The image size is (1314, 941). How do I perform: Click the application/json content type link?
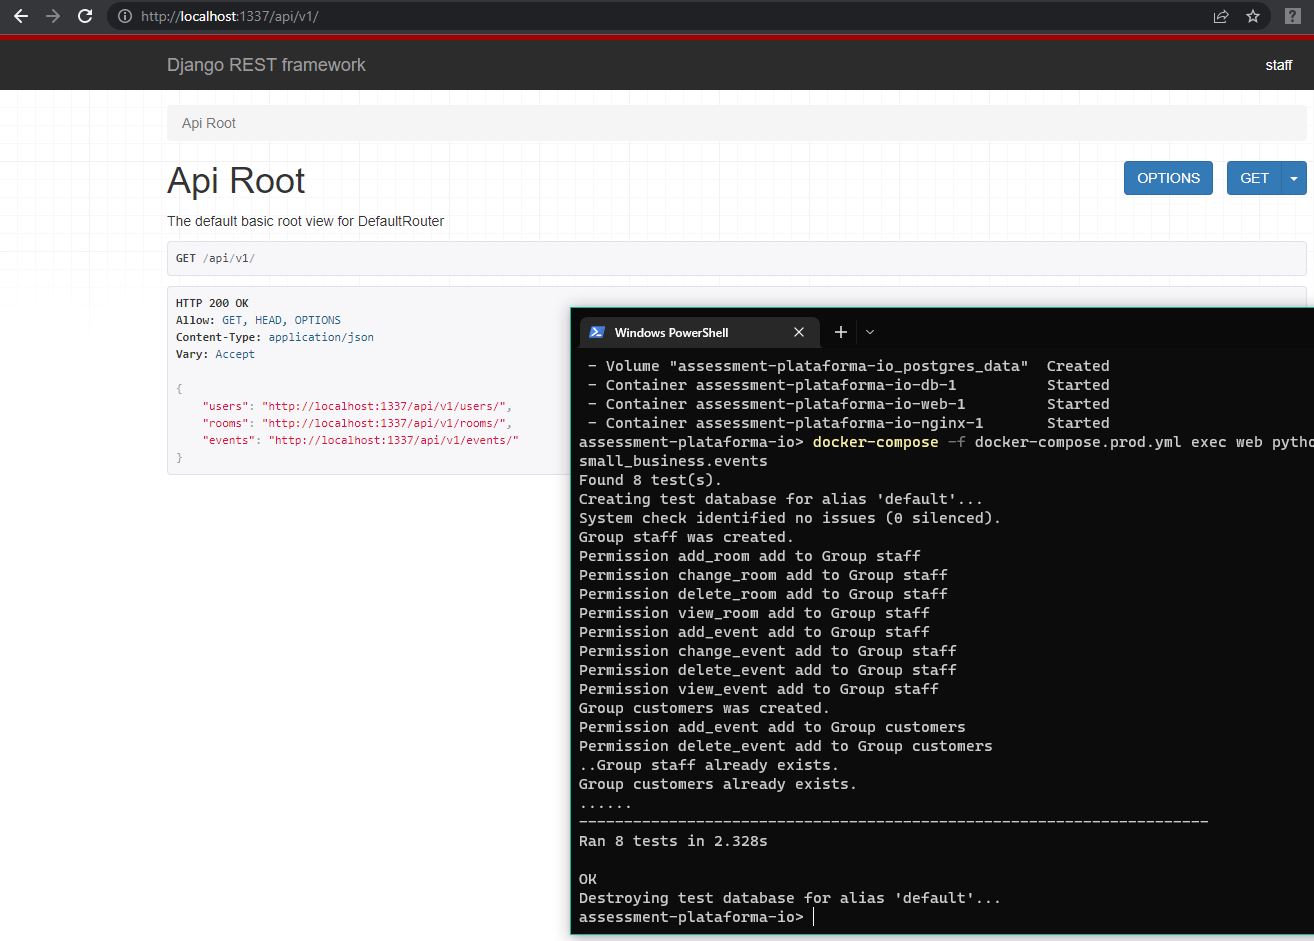coord(320,337)
